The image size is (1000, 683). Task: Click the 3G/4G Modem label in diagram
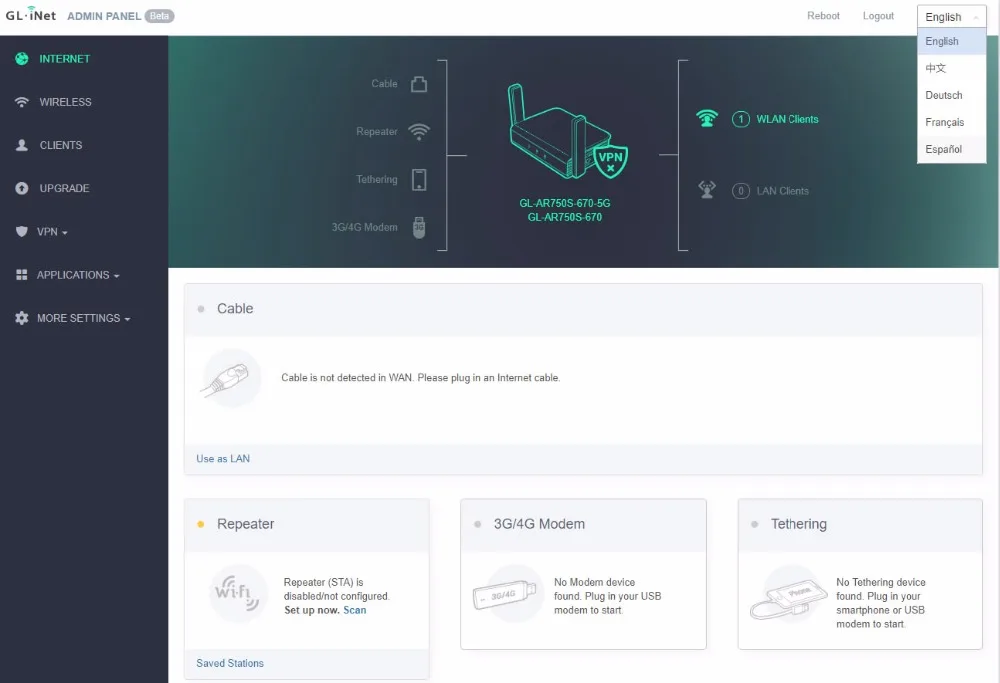364,227
